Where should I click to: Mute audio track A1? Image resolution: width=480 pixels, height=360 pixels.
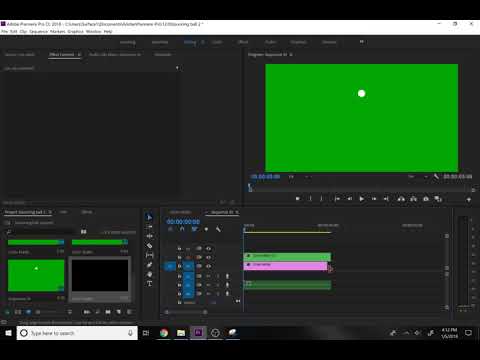point(208,276)
